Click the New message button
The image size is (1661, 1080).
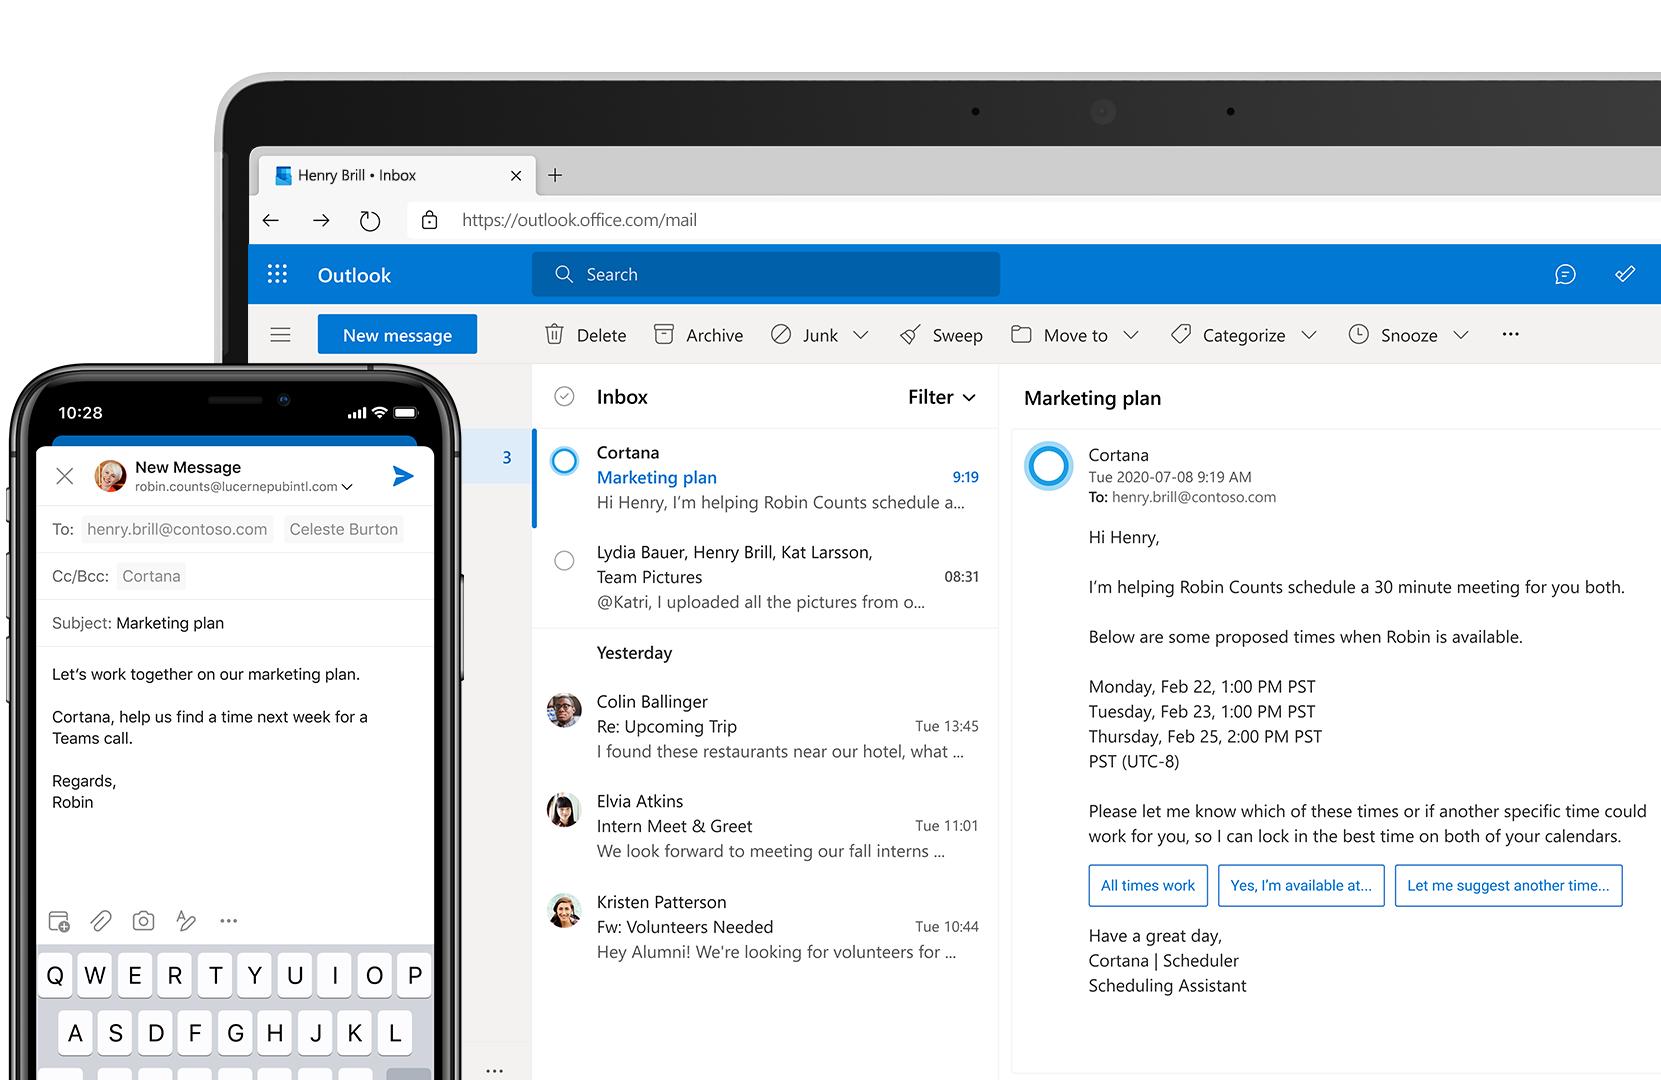[x=396, y=334]
